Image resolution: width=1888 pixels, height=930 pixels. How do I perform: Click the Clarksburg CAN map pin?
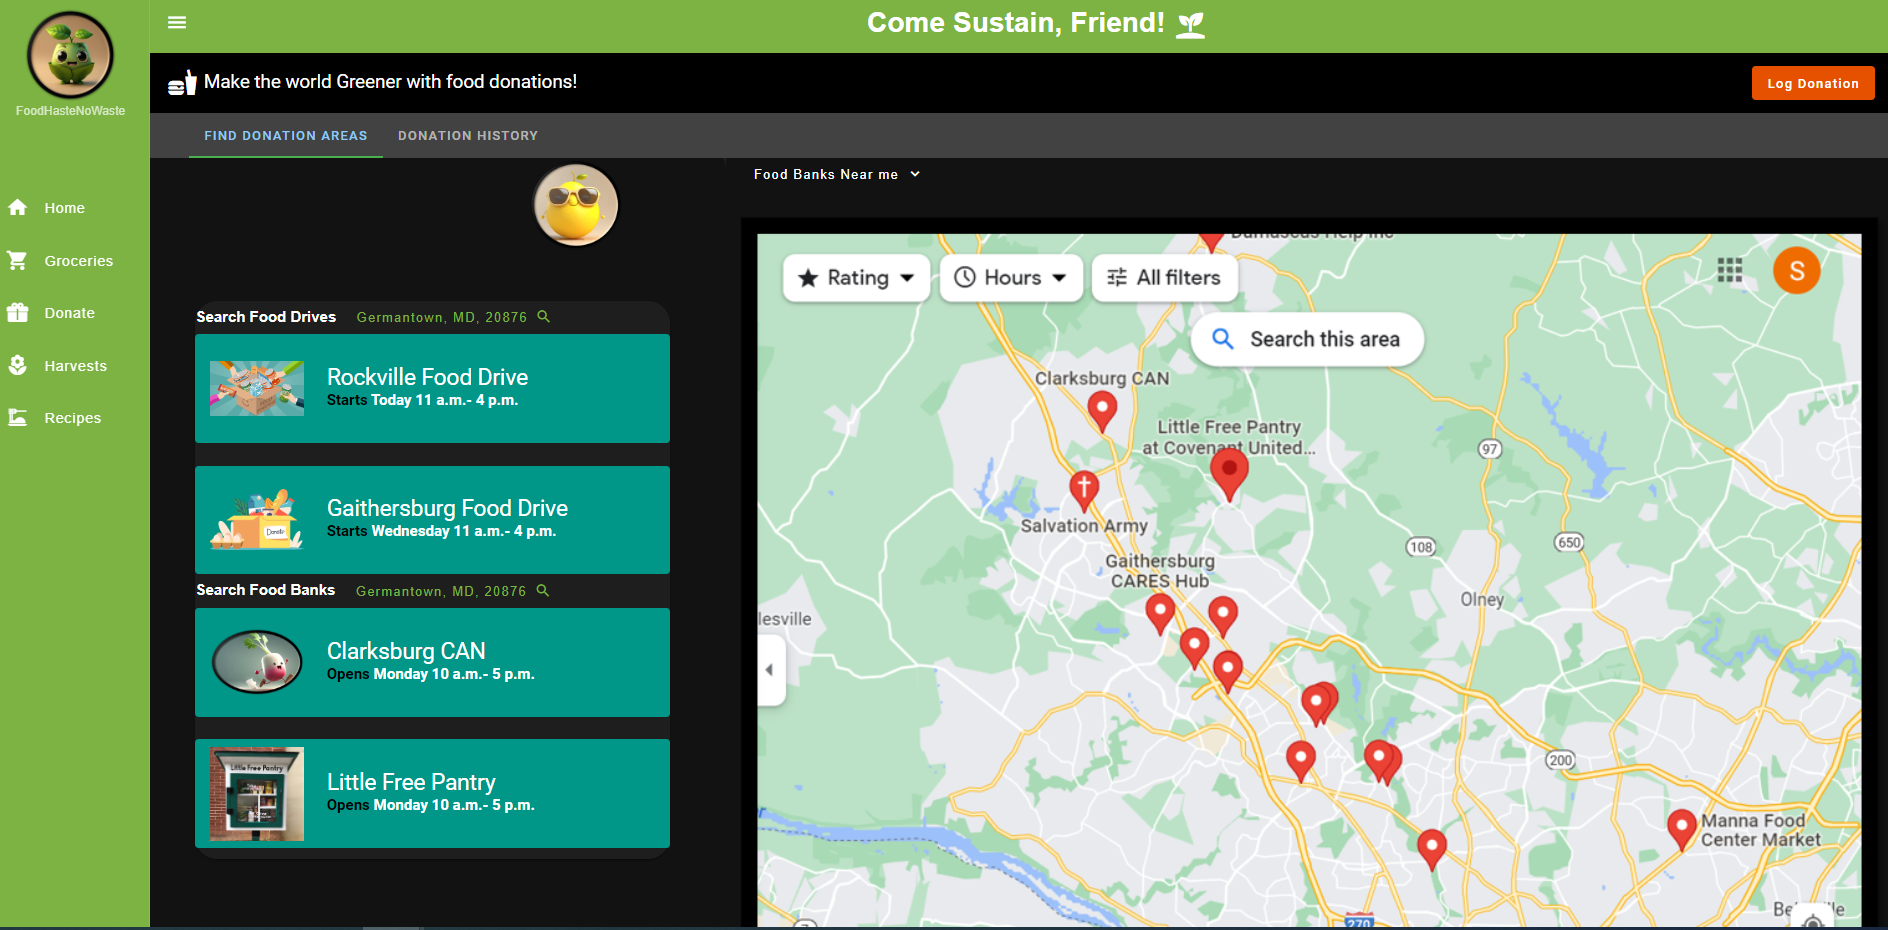click(1102, 410)
